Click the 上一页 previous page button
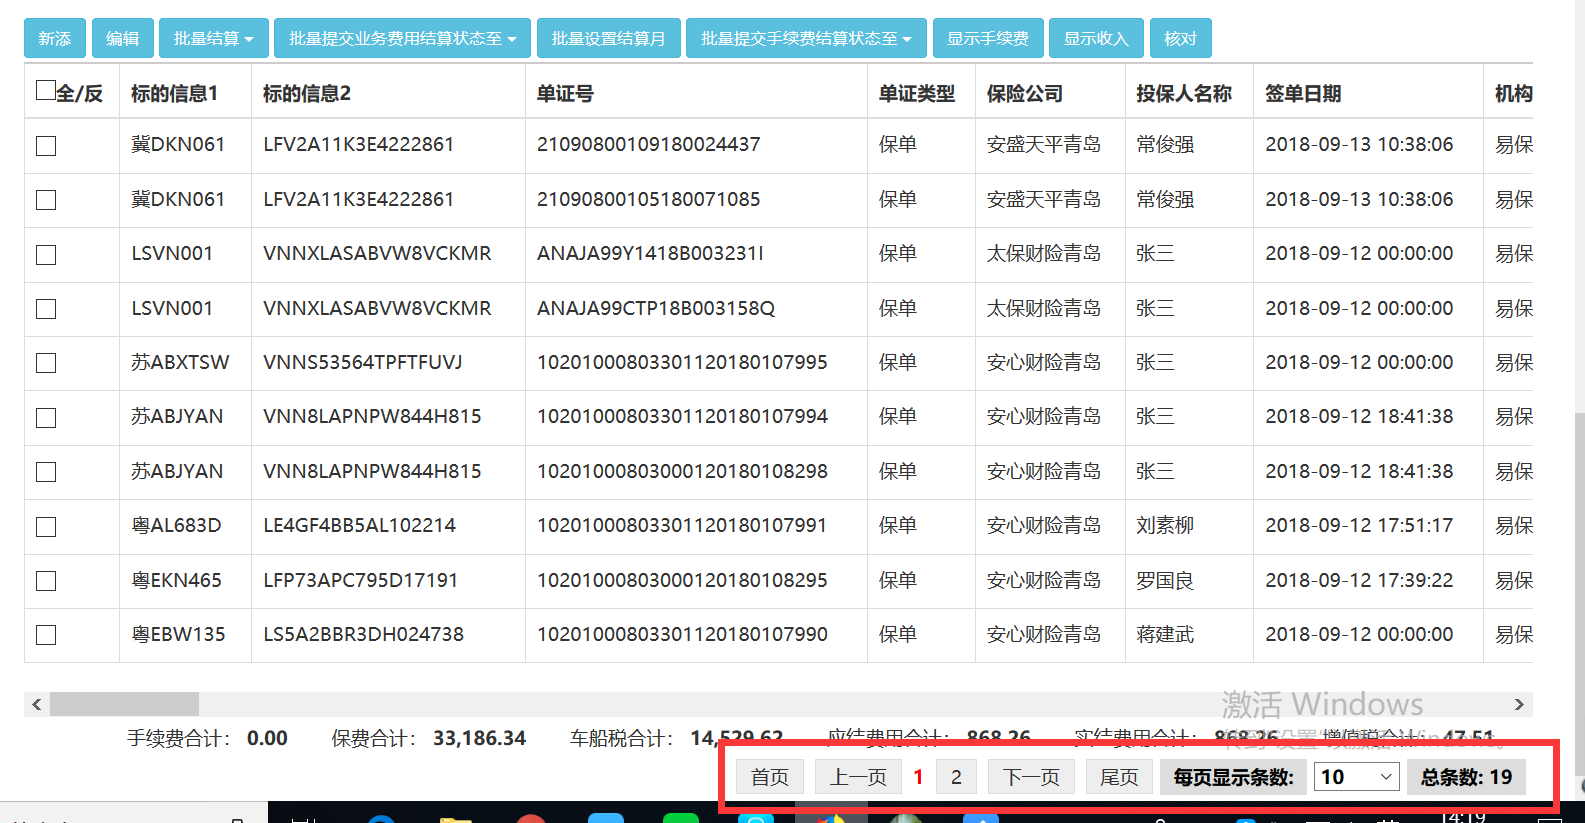This screenshot has width=1585, height=823. [x=859, y=777]
